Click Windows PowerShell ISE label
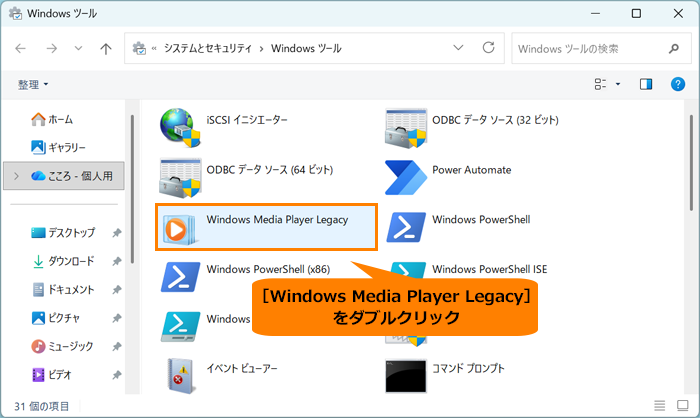This screenshot has height=418, width=700. [x=489, y=269]
